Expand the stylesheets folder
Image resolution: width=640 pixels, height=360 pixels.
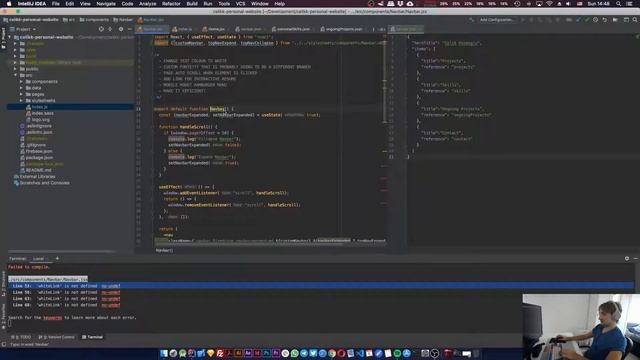[x=21, y=100]
